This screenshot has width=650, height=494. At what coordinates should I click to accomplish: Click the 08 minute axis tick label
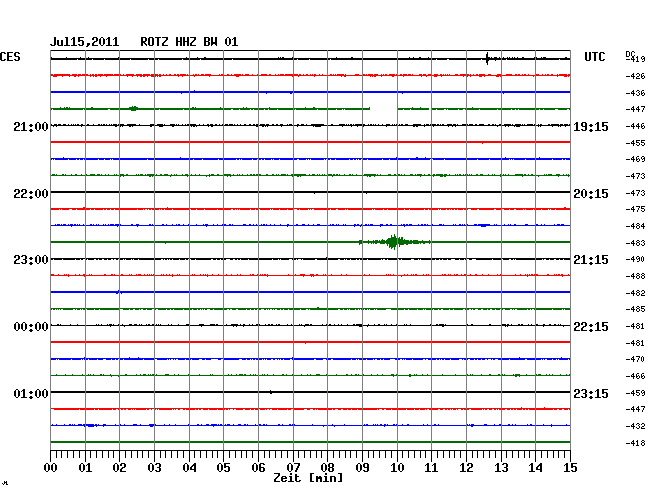[x=327, y=468]
